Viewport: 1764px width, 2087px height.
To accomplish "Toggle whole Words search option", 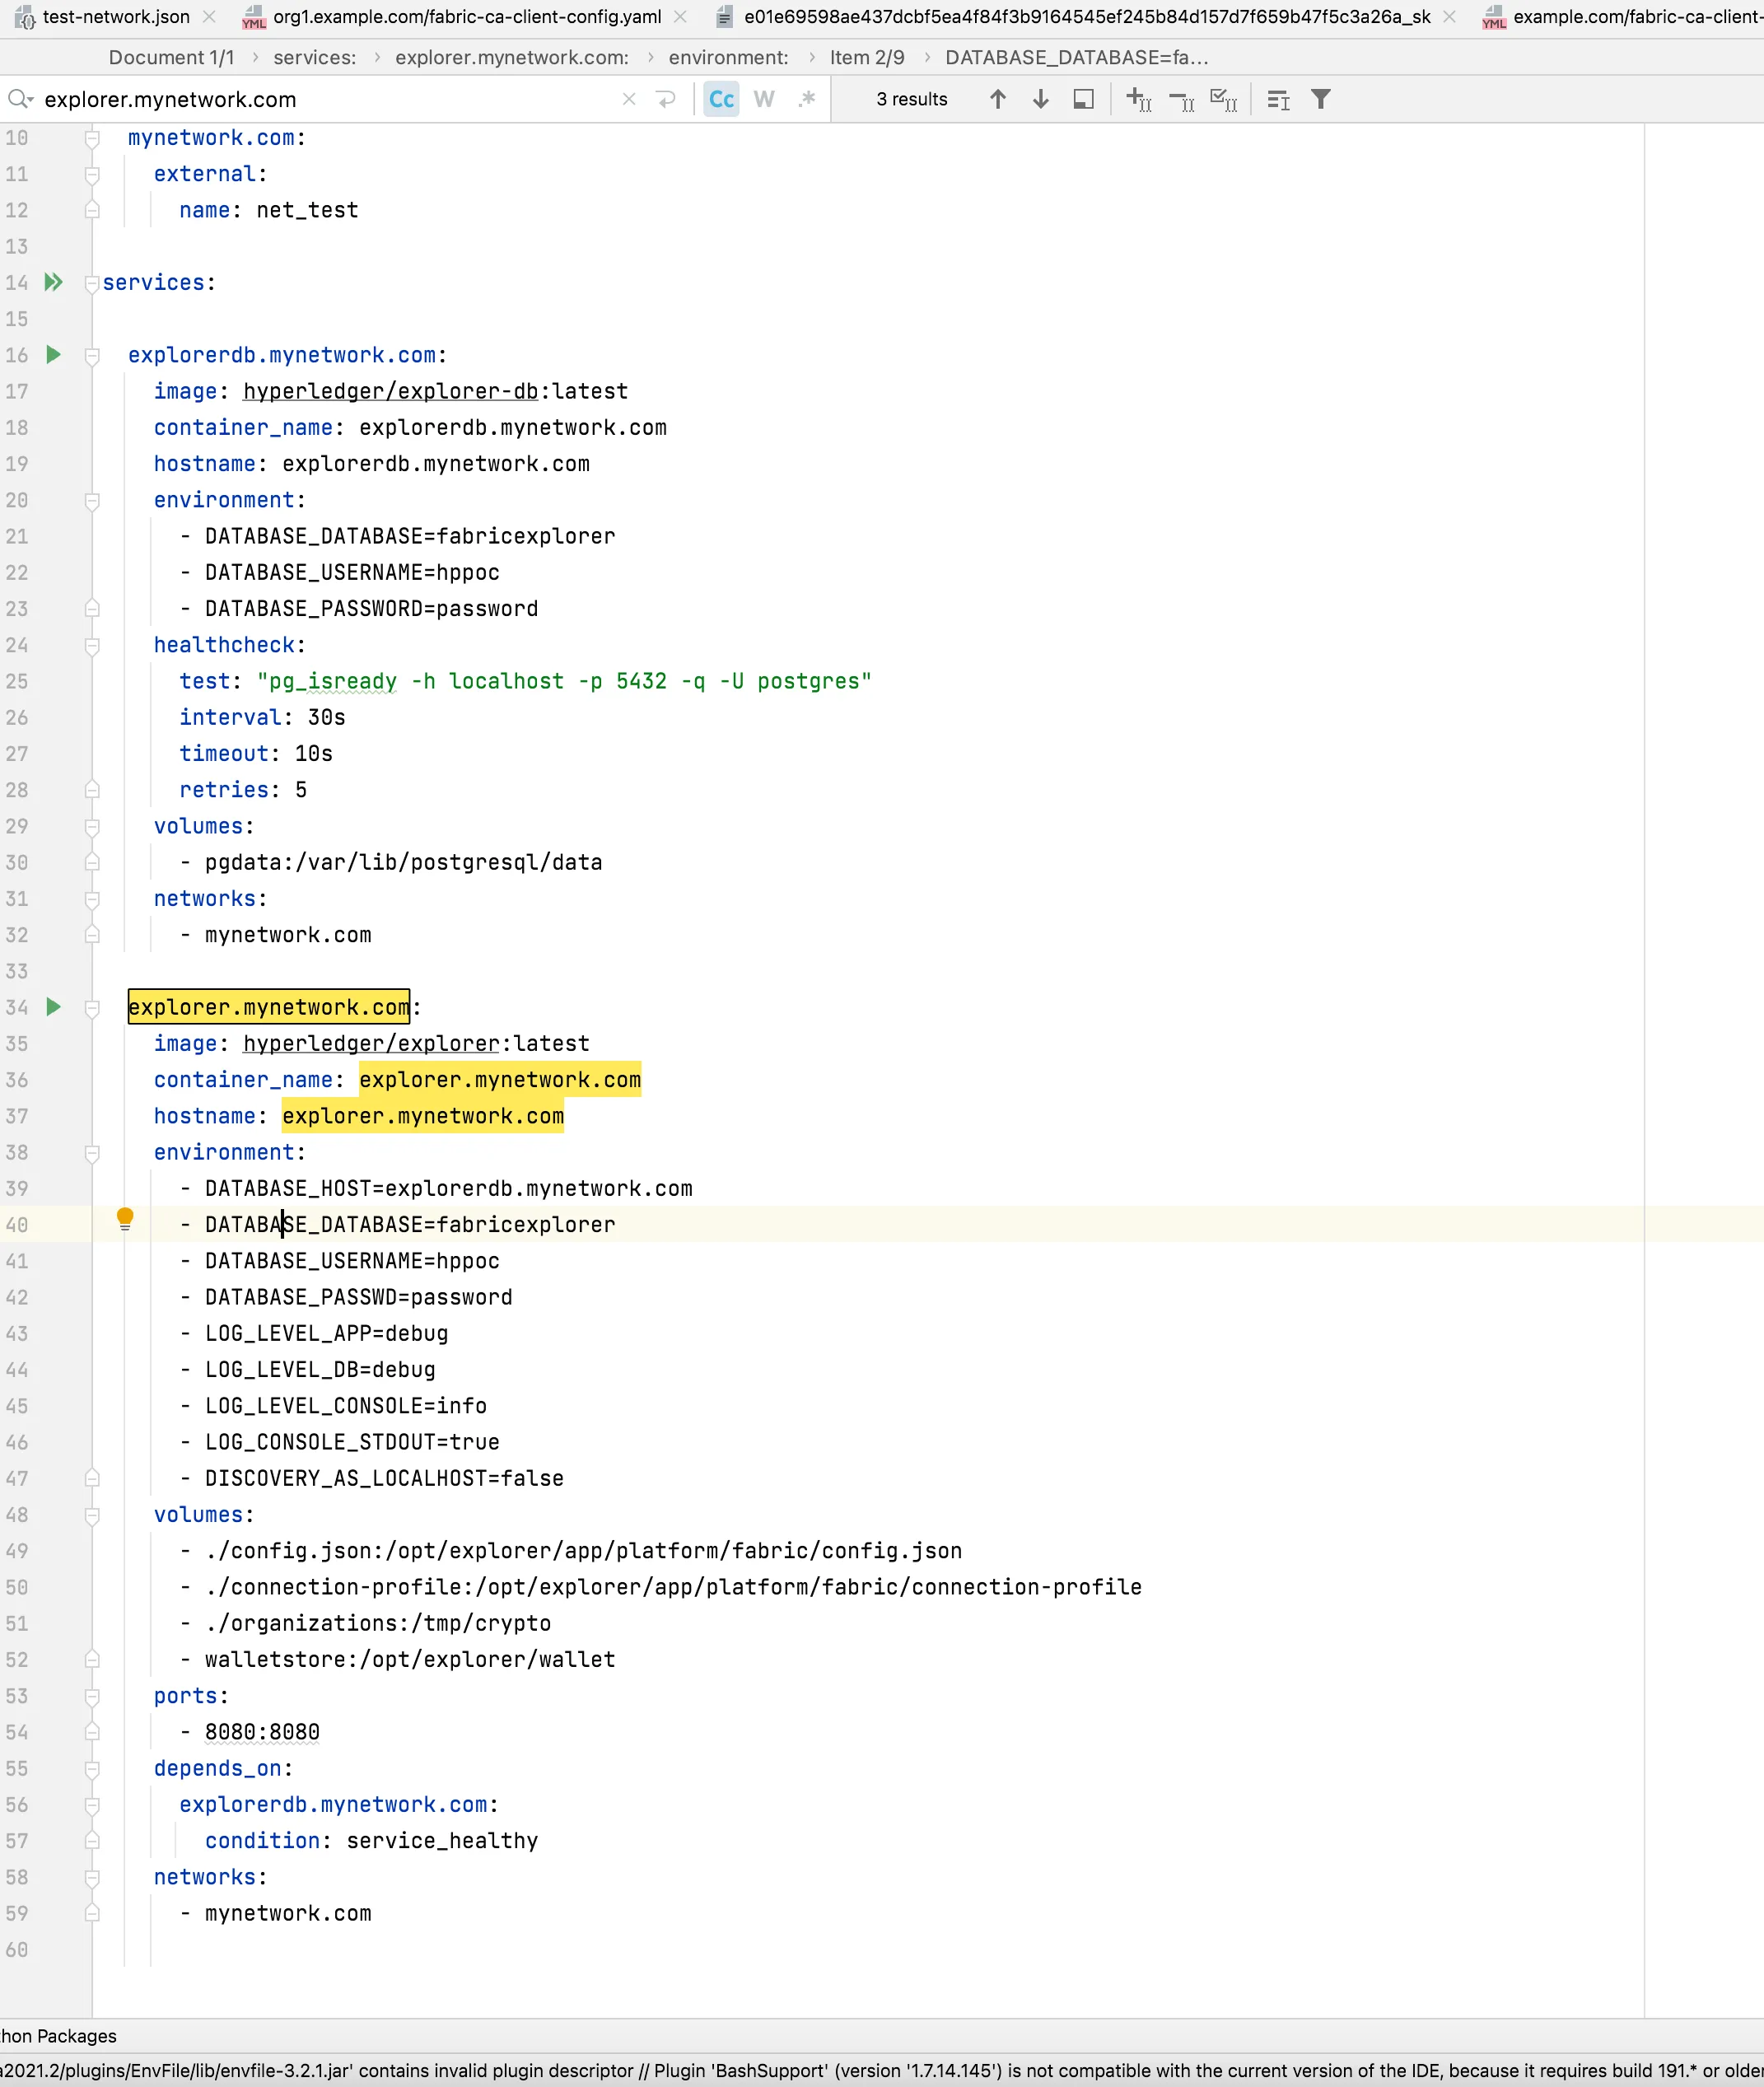I will click(x=764, y=99).
